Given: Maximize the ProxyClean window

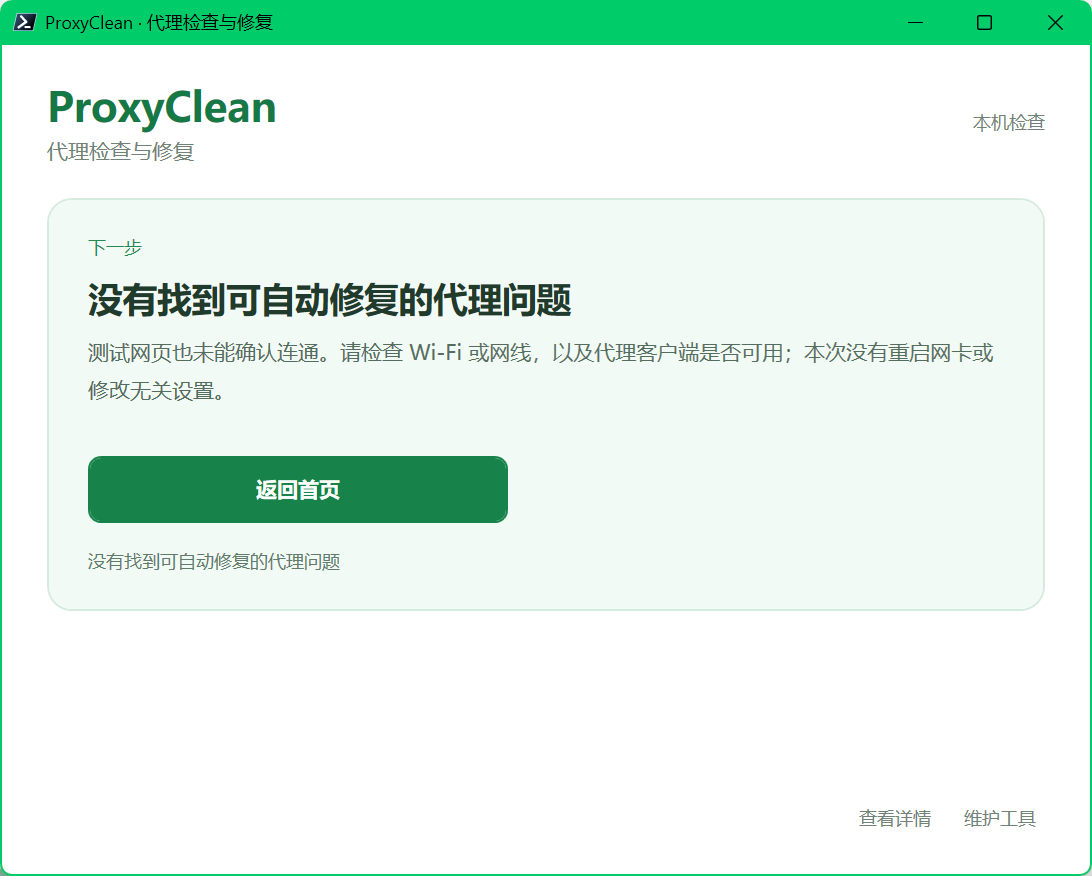Looking at the screenshot, I should [984, 22].
